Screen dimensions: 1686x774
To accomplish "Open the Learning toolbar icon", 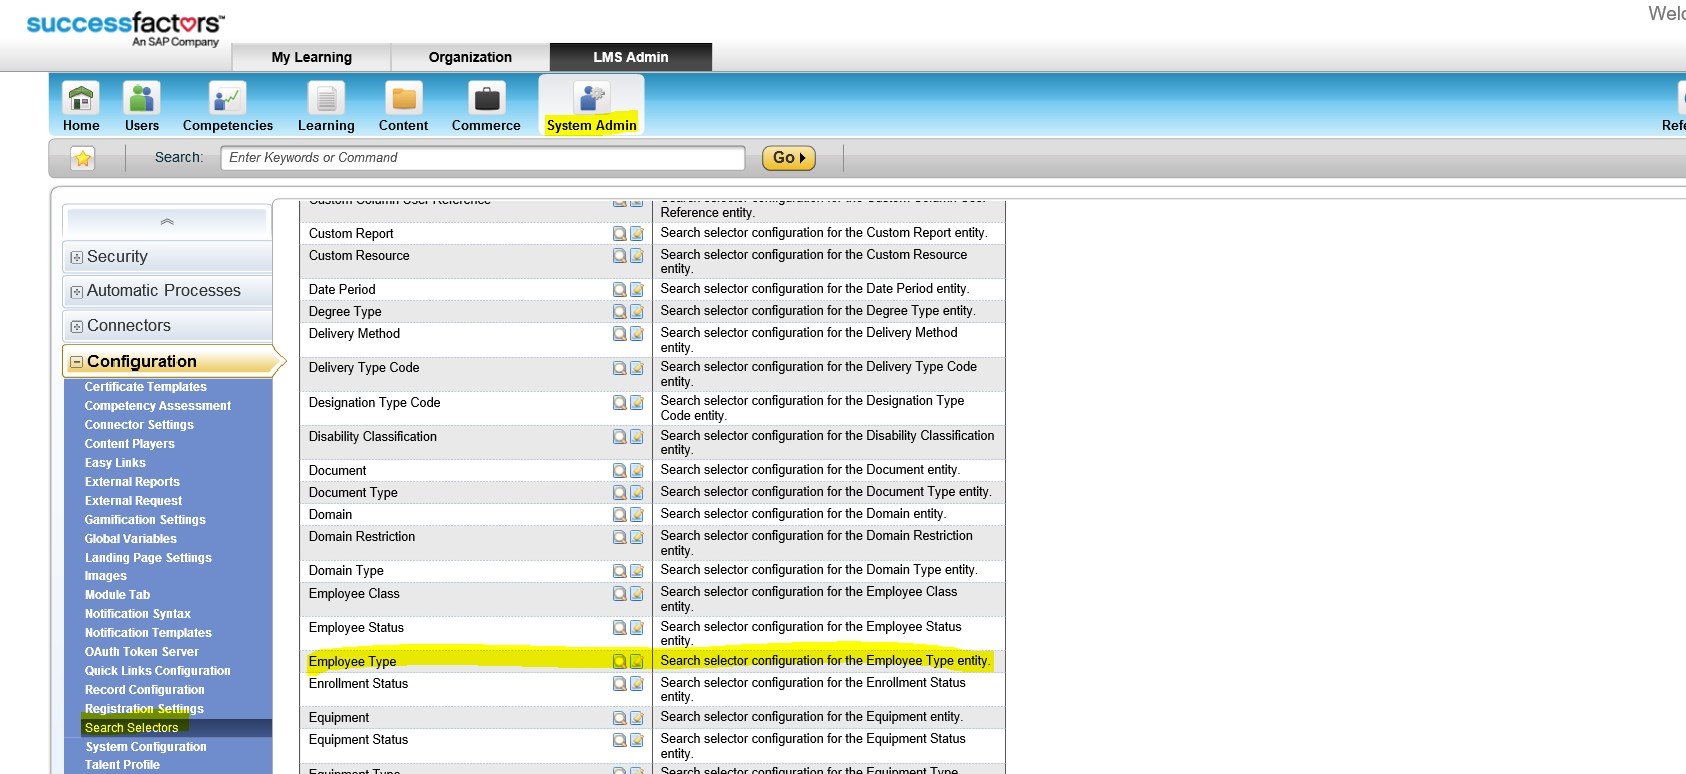I will [x=326, y=98].
